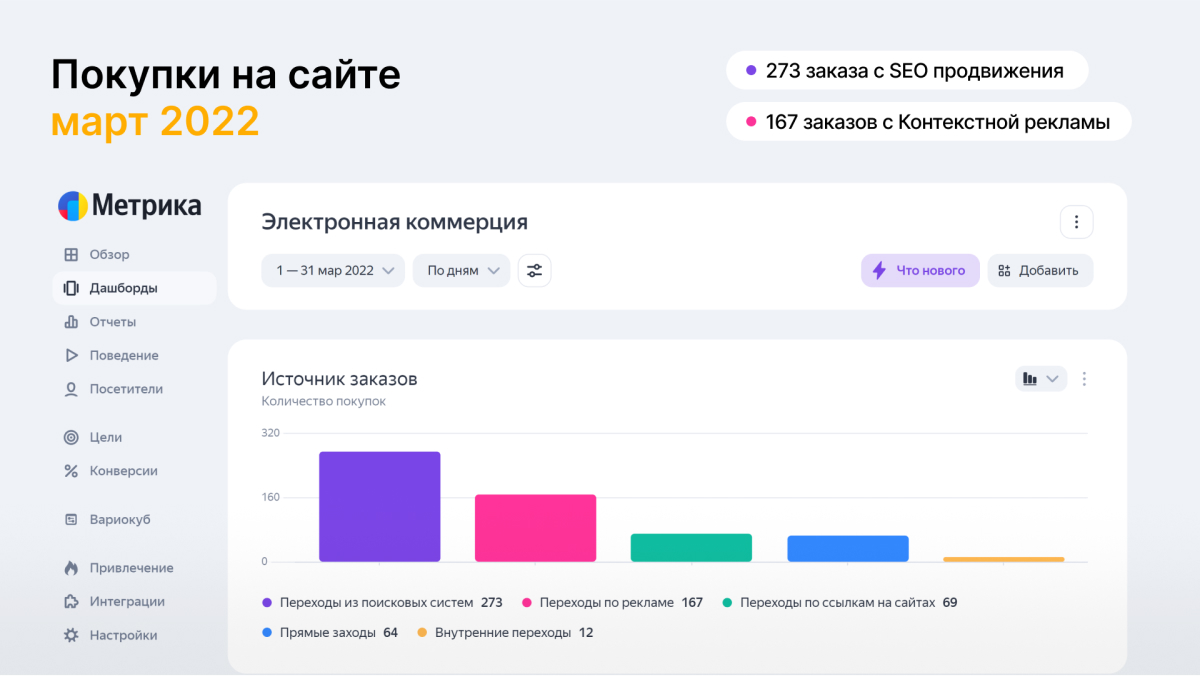This screenshot has width=1200, height=676.
Task: Toggle Переходы по ссылкам на сайтах legend item
Action: click(840, 603)
